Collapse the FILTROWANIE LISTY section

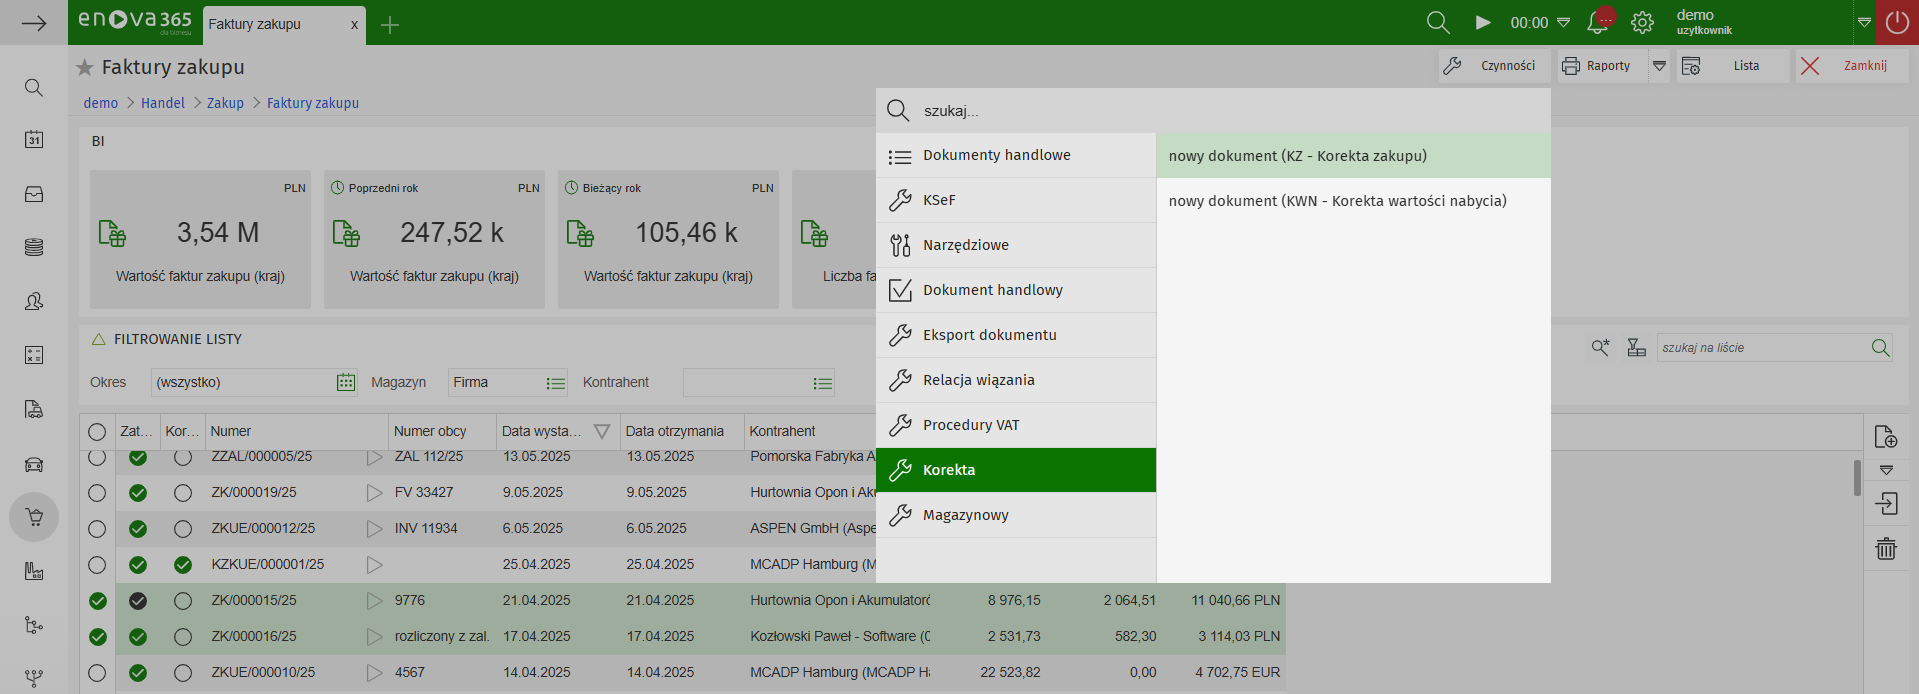[x=99, y=339]
